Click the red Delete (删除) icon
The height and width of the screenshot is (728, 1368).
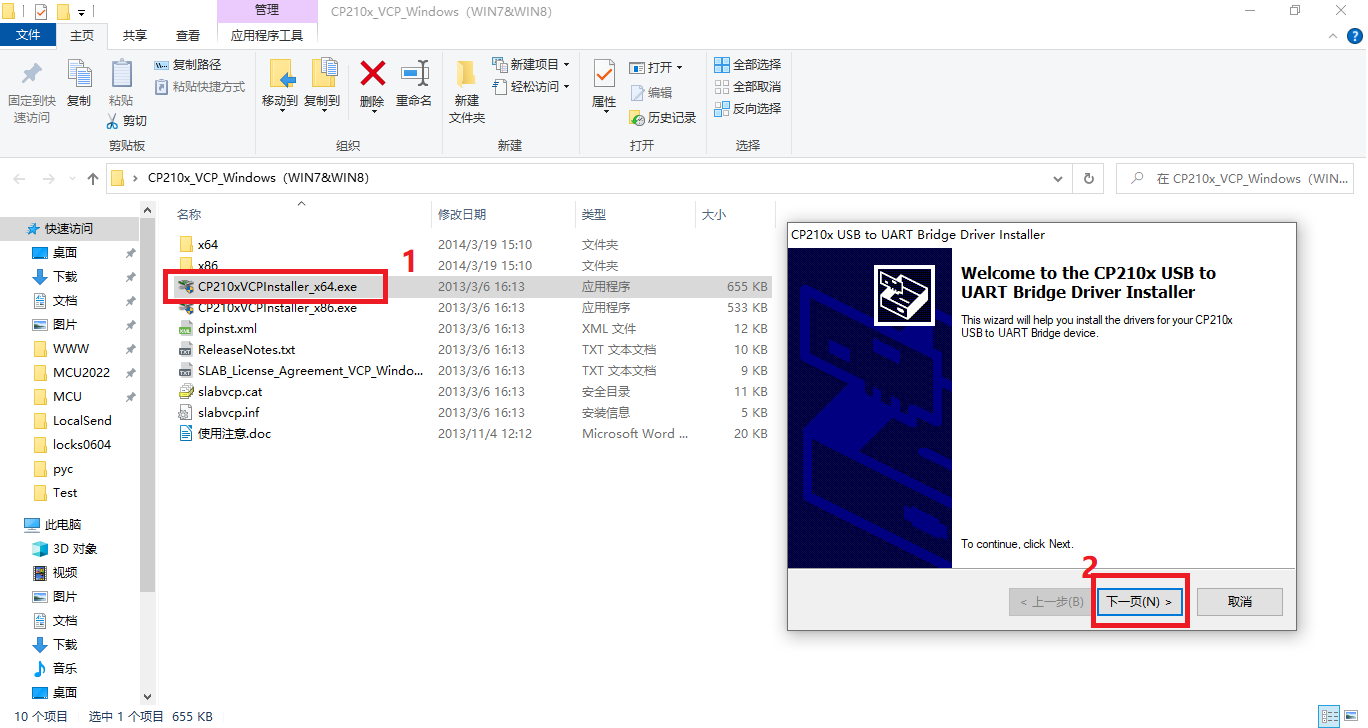click(372, 76)
